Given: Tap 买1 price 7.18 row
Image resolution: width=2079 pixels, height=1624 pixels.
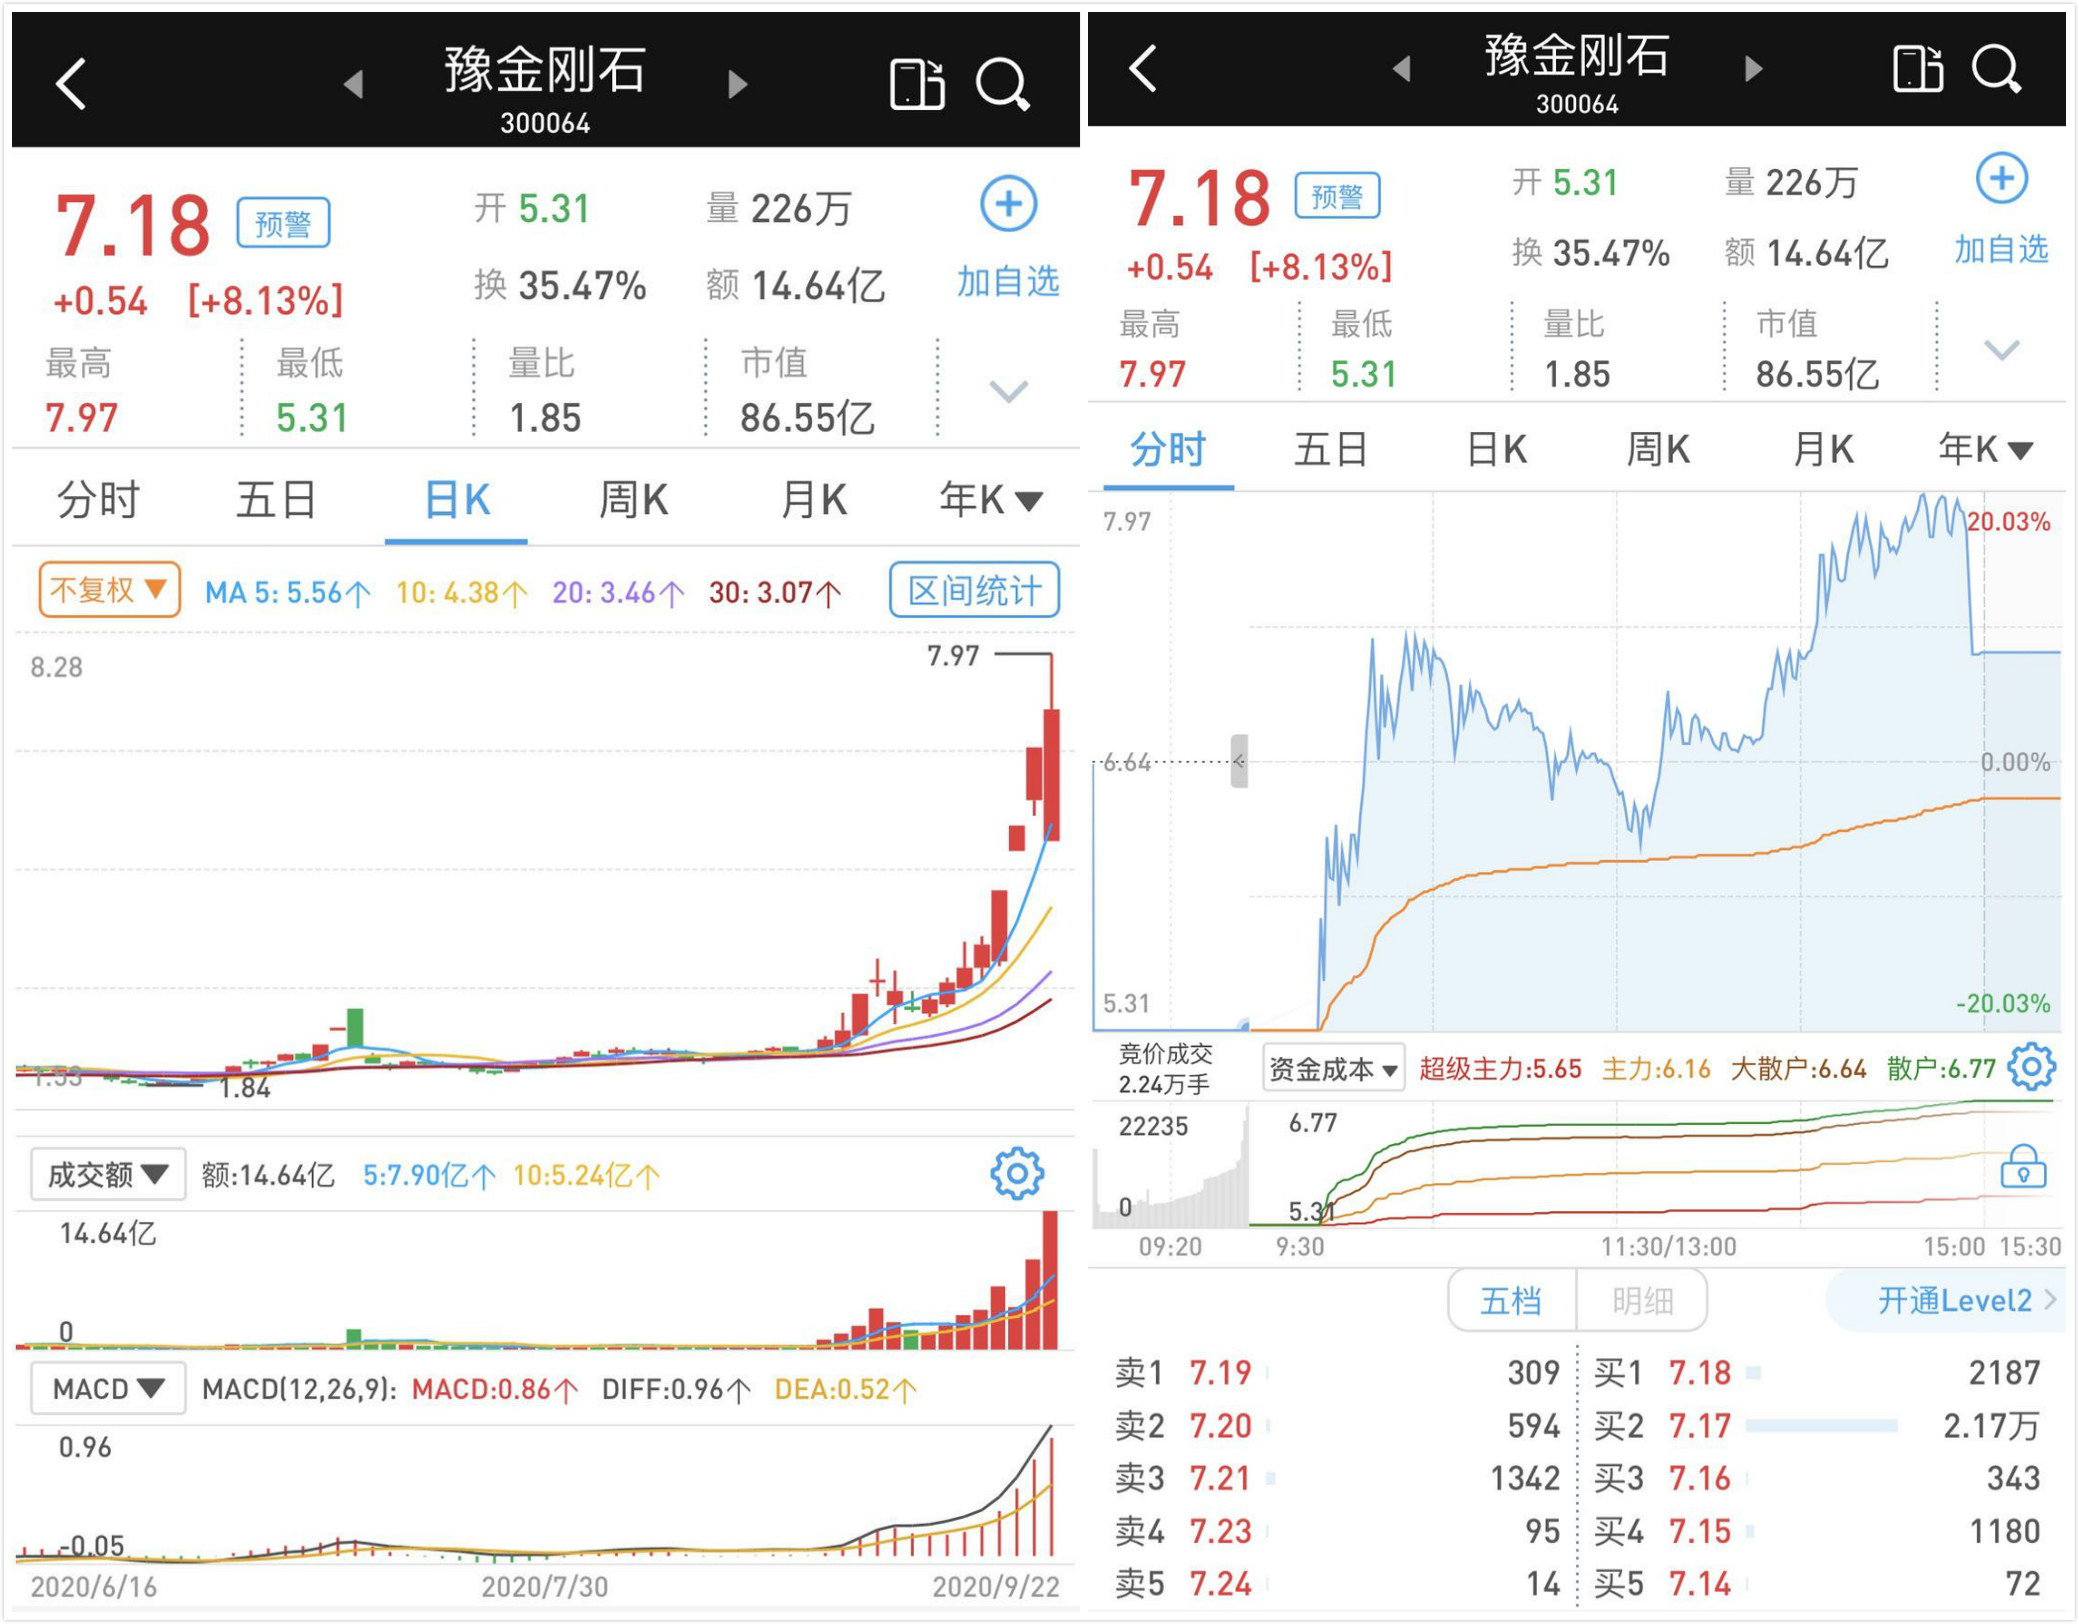Looking at the screenshot, I should pyautogui.click(x=1817, y=1372).
